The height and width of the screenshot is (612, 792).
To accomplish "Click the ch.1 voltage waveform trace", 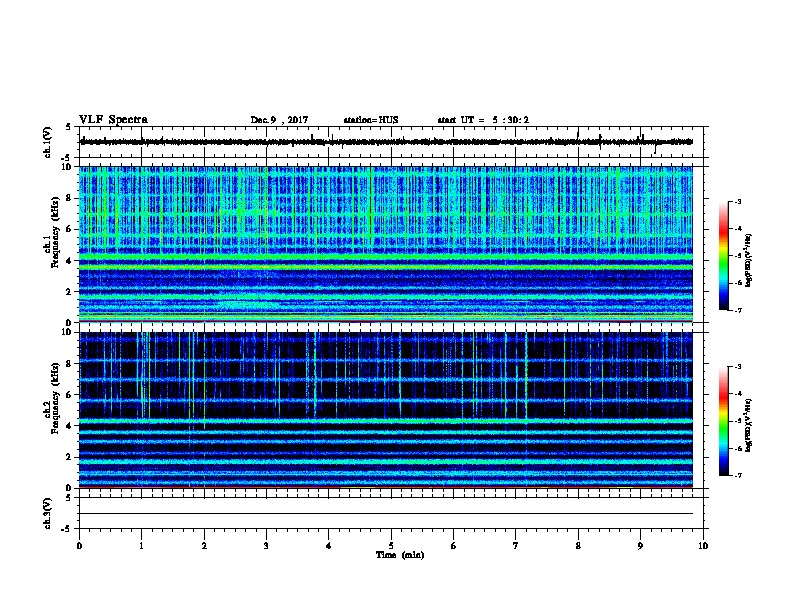I will click(x=386, y=142).
